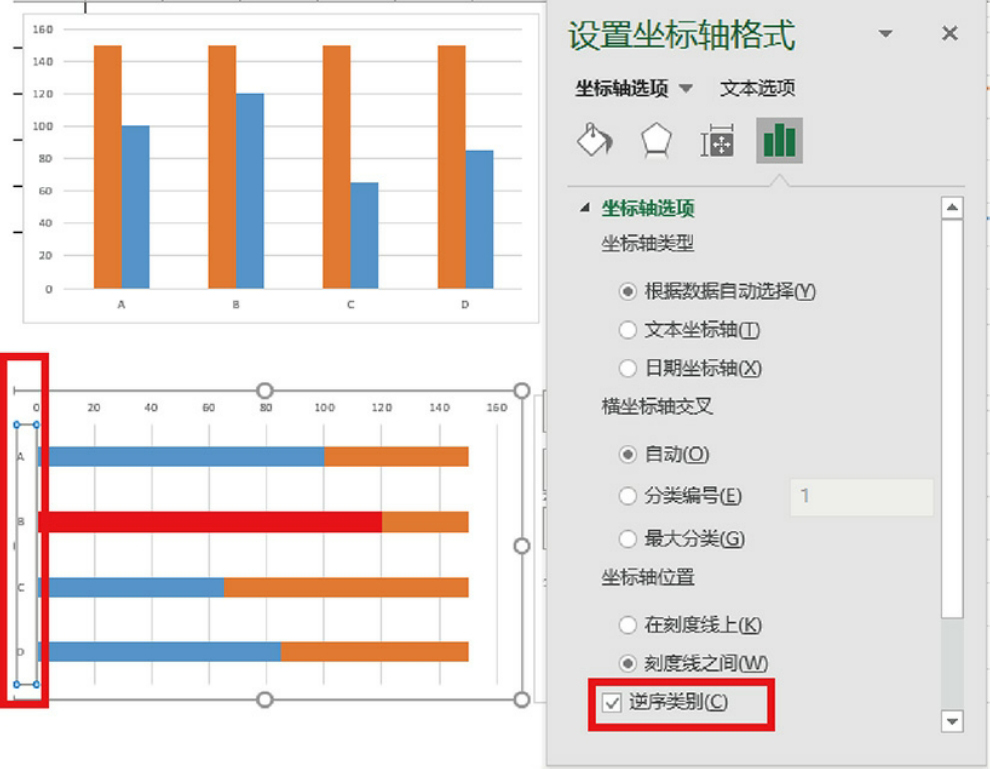Select the 根据数据自动选择 radio button
This screenshot has width=990, height=769.
[628, 291]
